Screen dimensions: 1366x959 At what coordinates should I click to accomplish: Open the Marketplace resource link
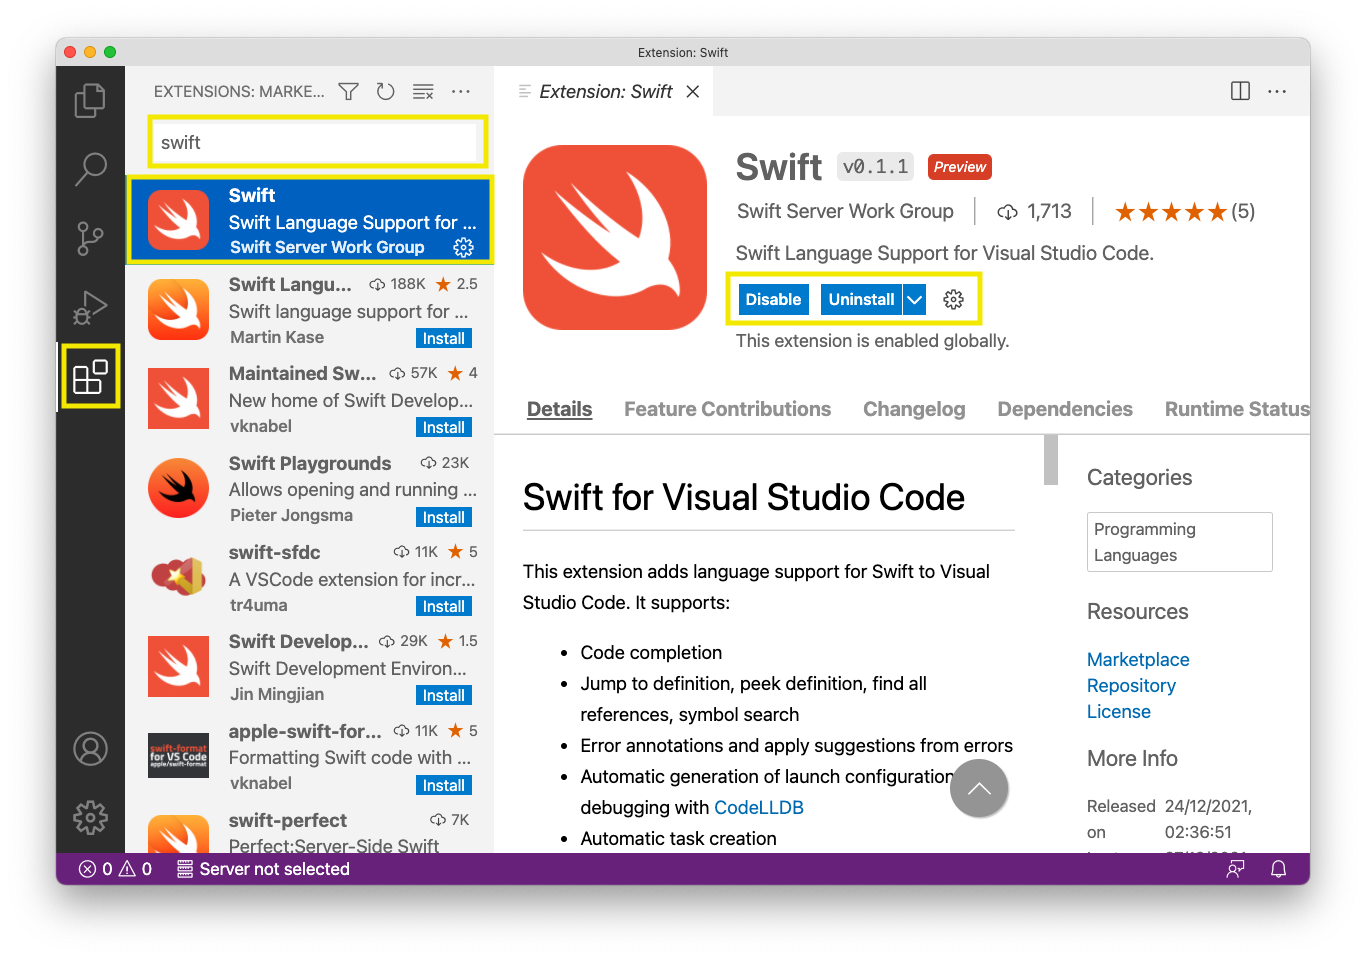[1138, 660]
